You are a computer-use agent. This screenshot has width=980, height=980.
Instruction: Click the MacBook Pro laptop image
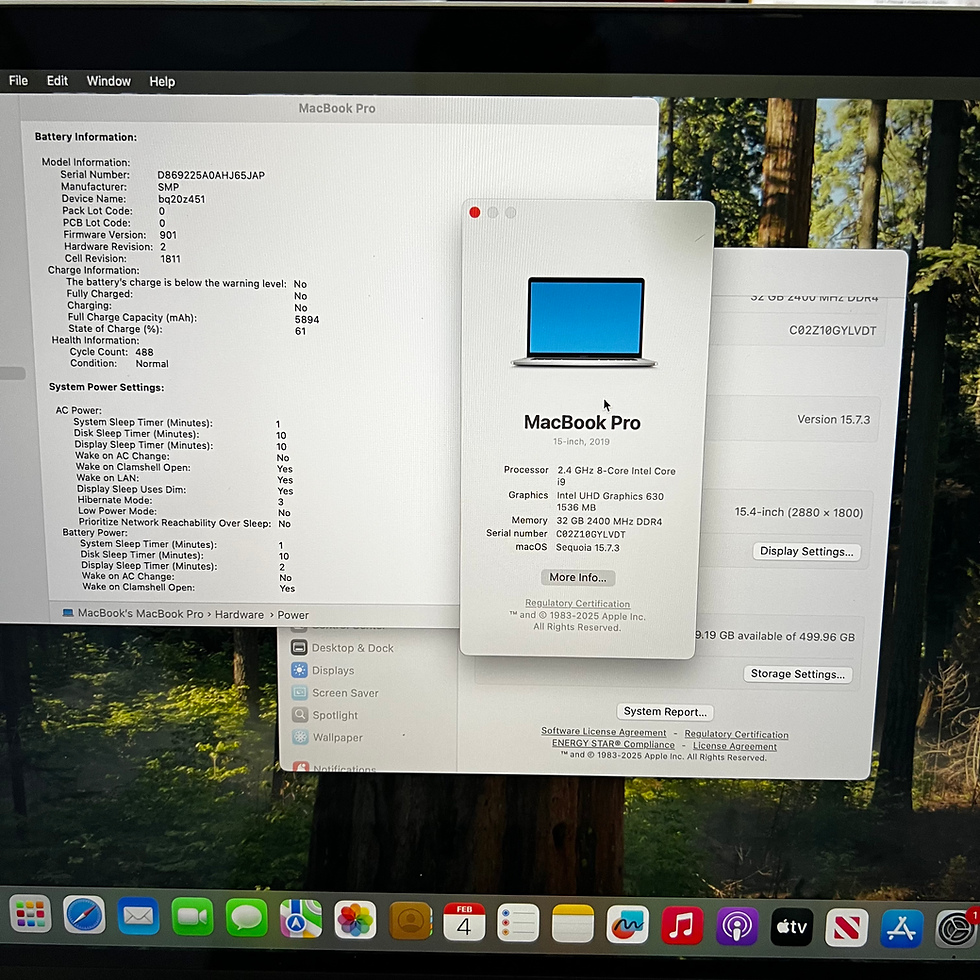(584, 322)
